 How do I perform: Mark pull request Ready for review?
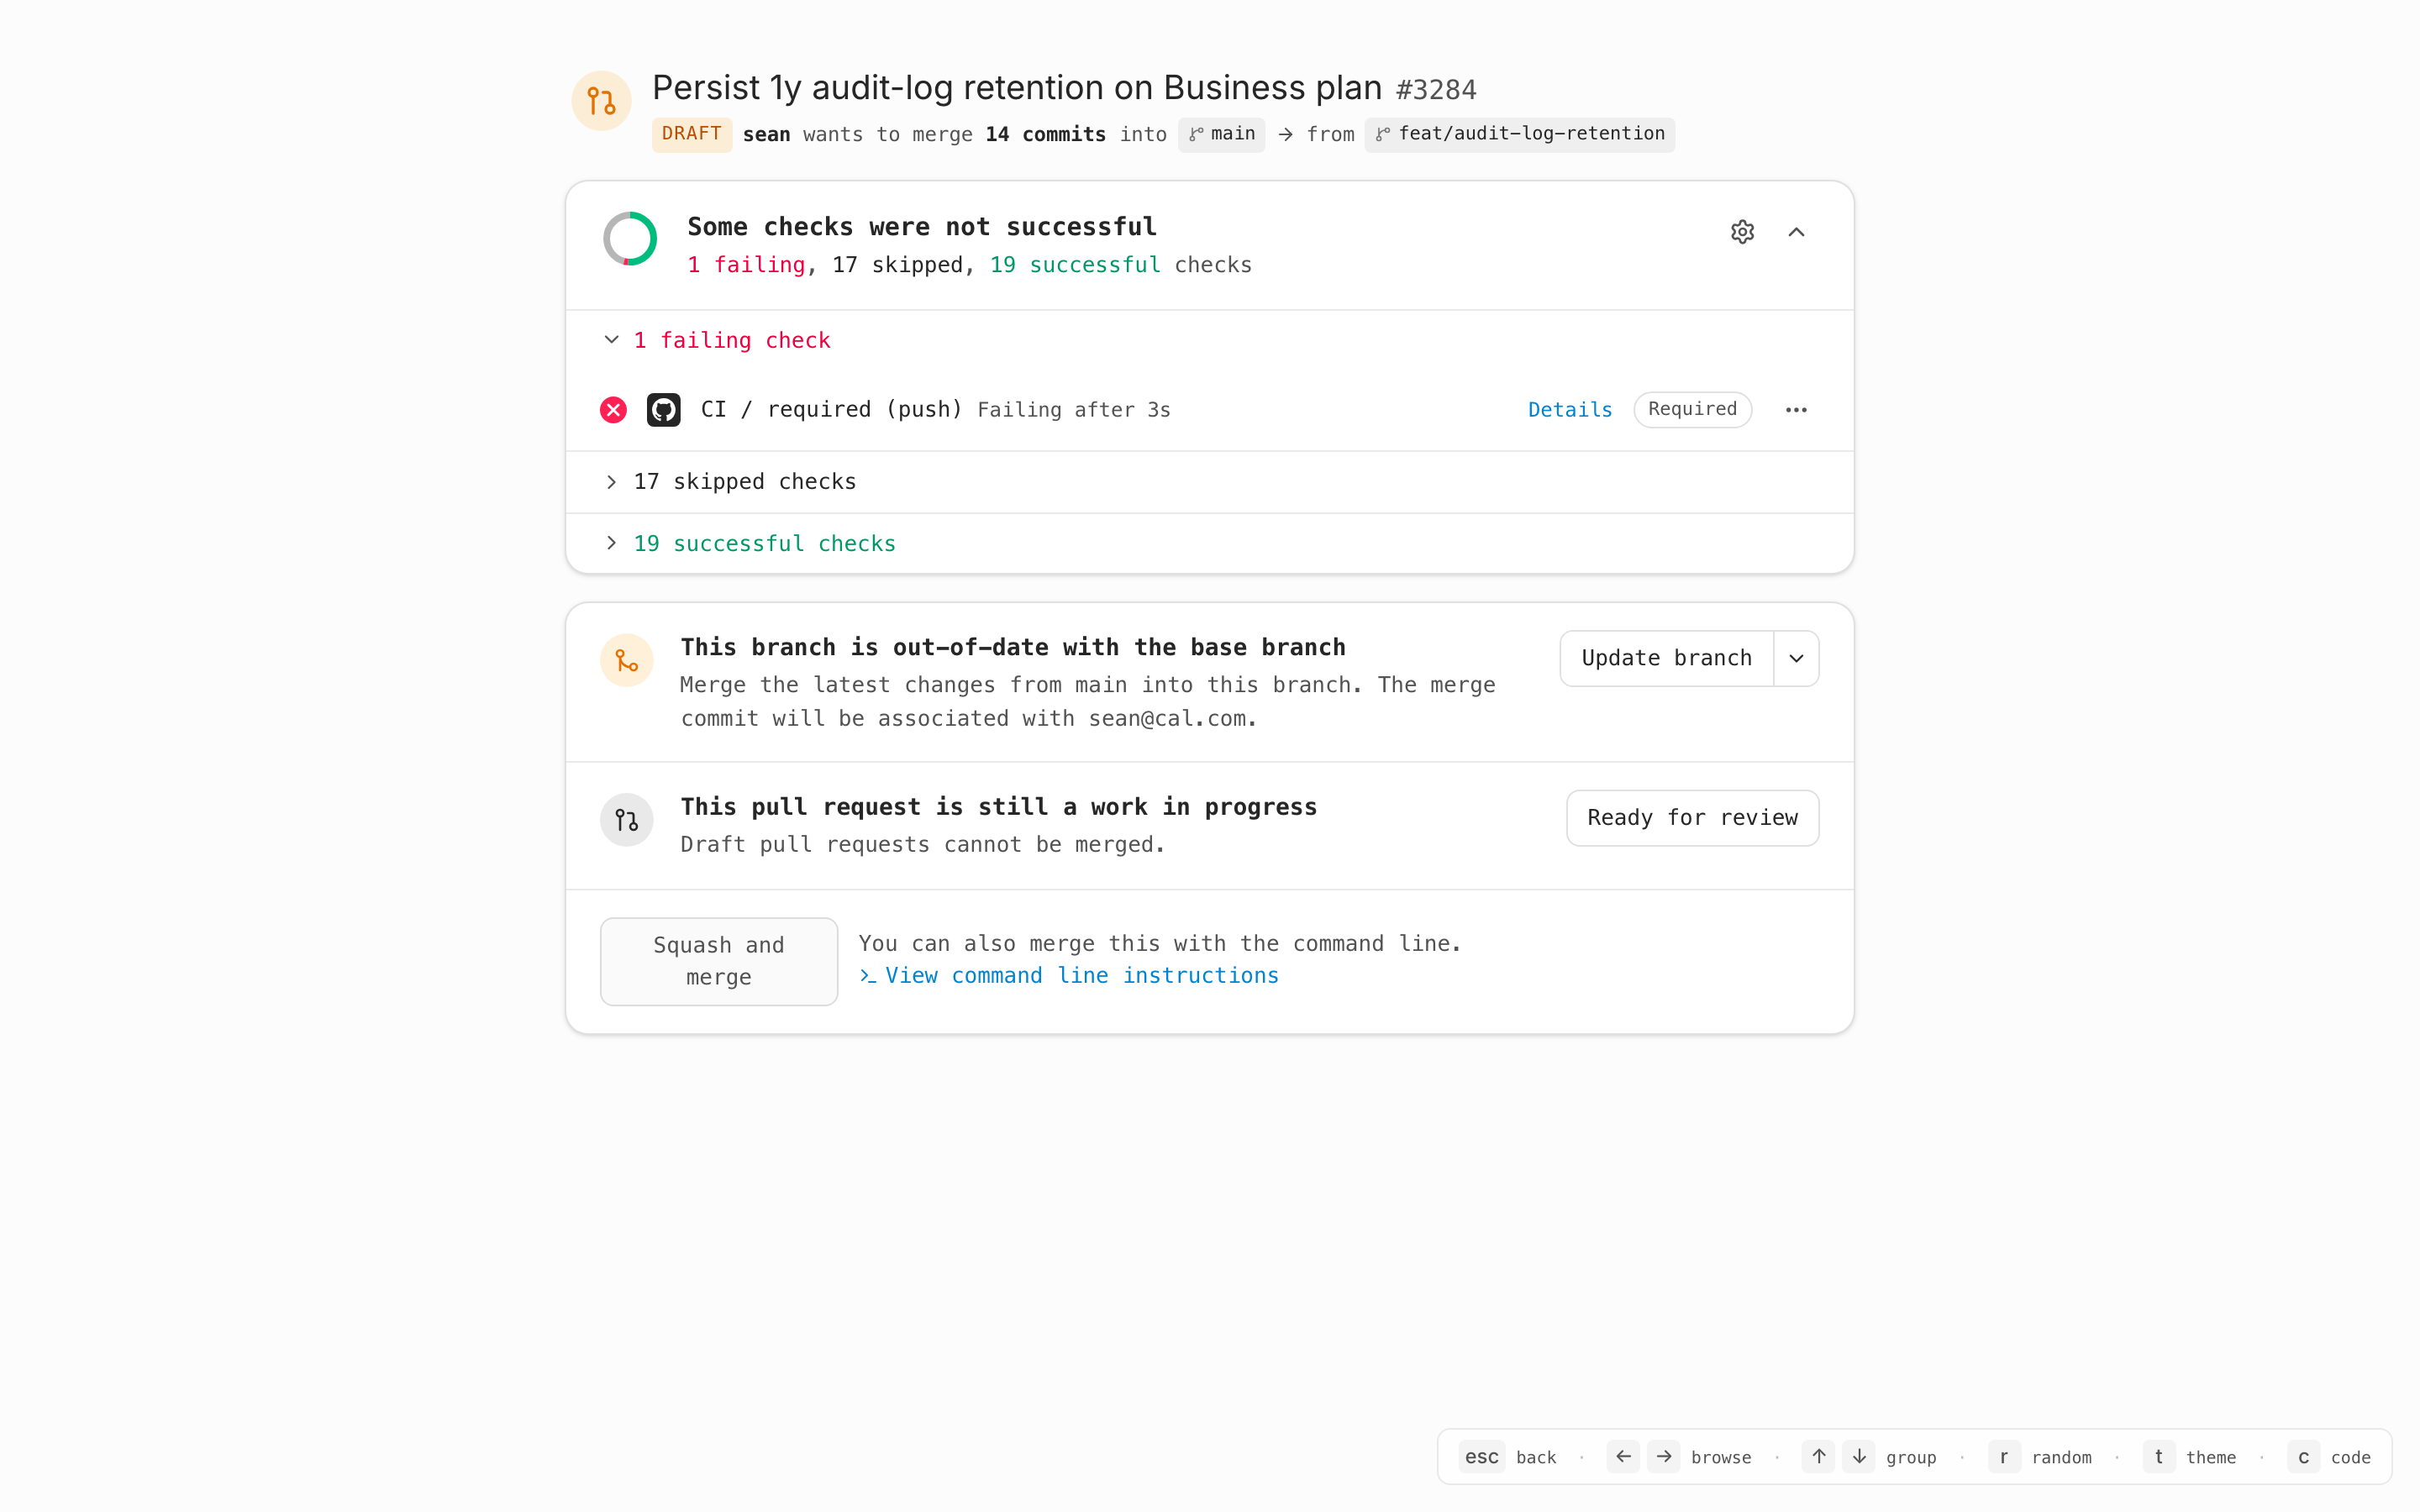[1692, 818]
